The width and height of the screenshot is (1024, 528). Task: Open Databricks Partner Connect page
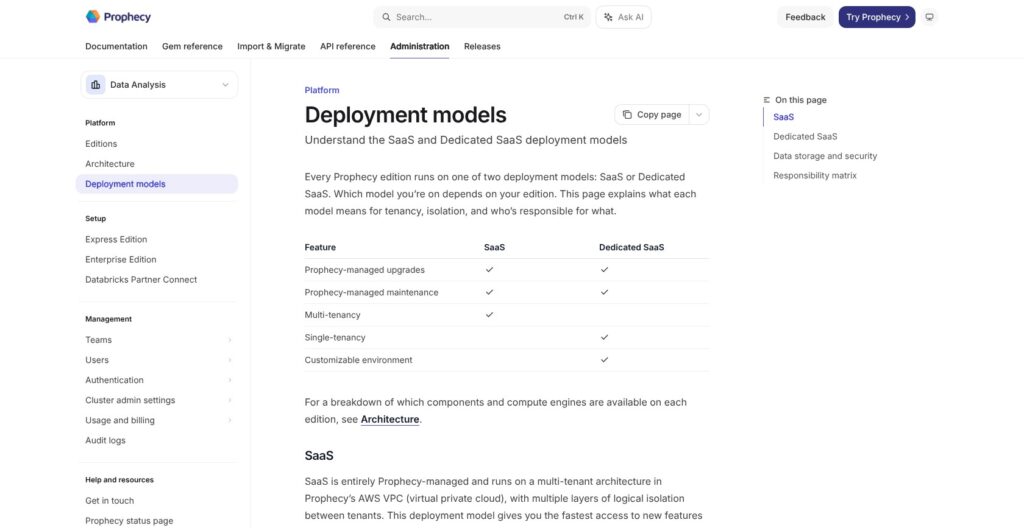coord(141,280)
